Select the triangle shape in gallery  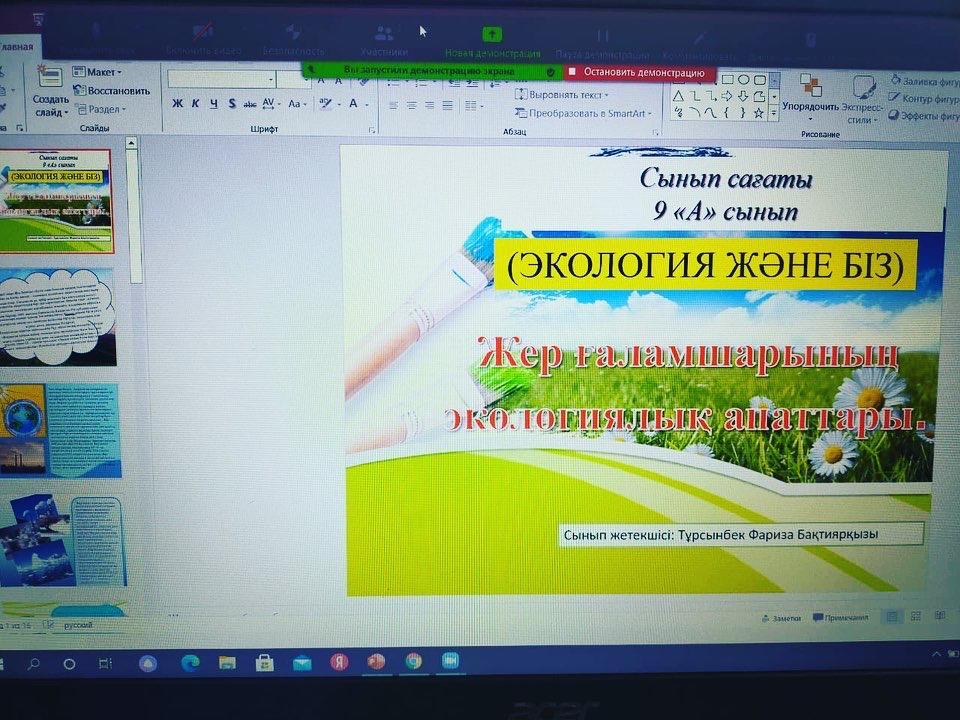678,96
